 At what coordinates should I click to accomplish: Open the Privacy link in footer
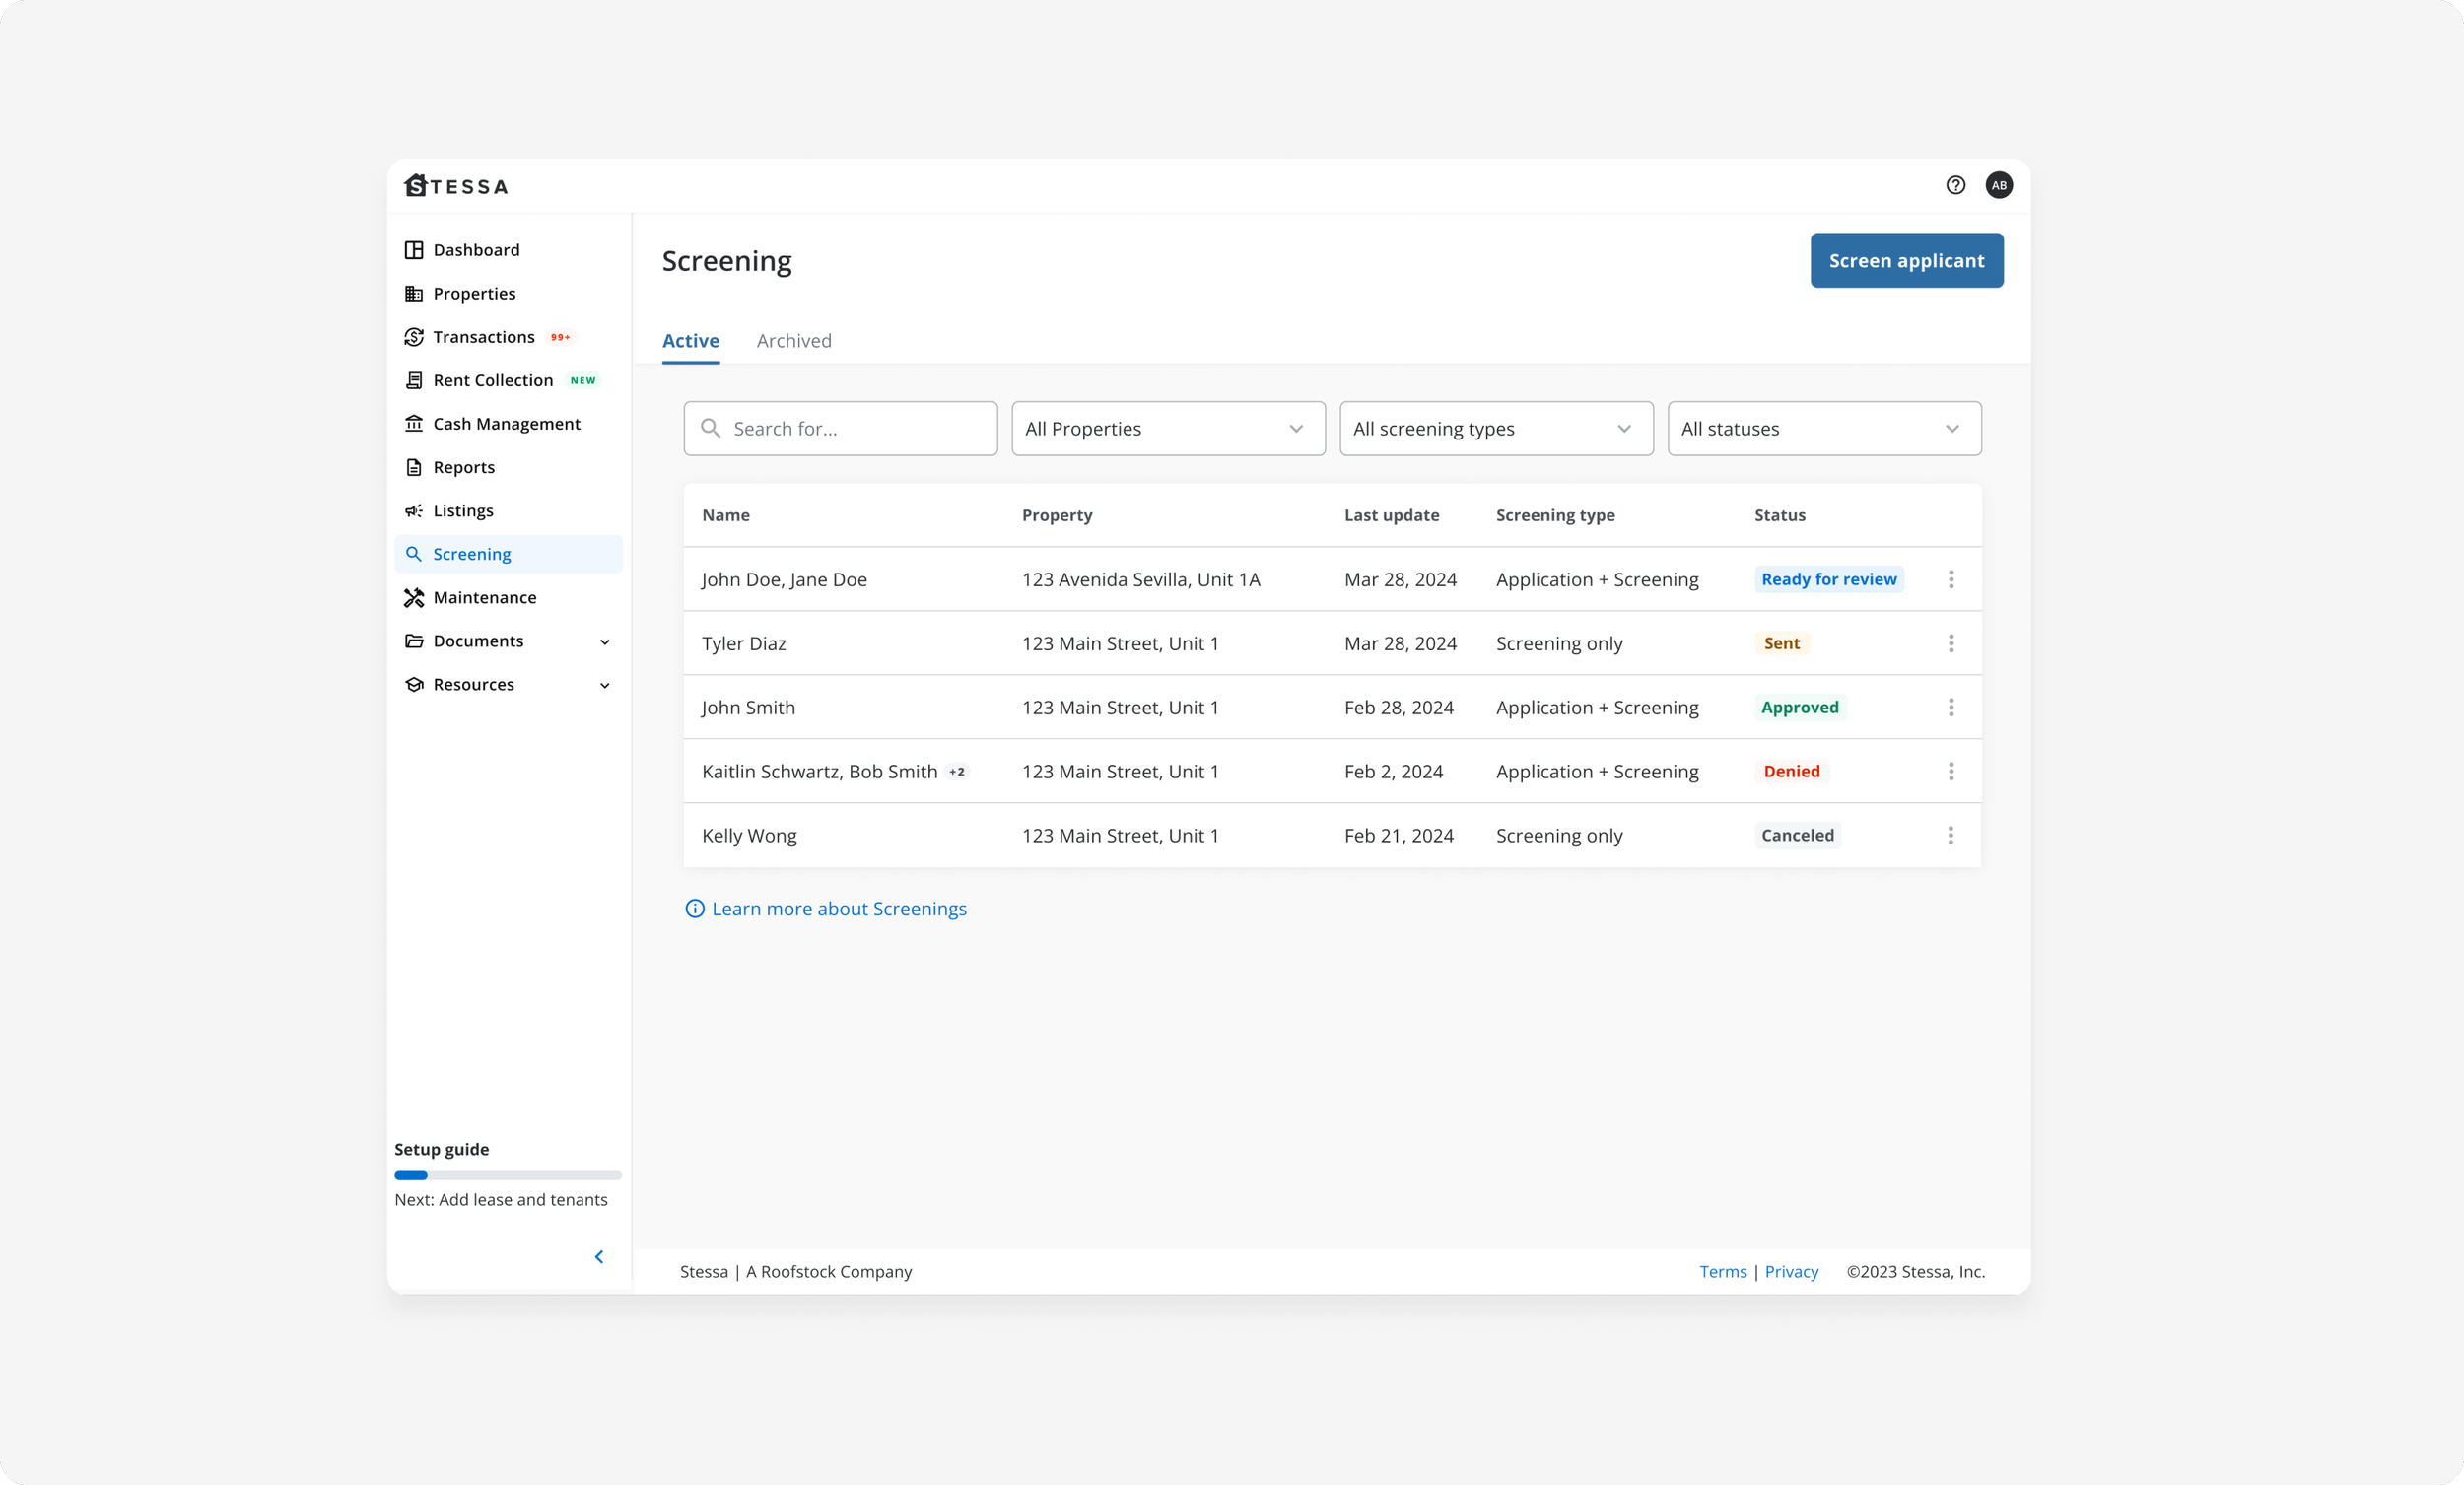(1790, 1272)
